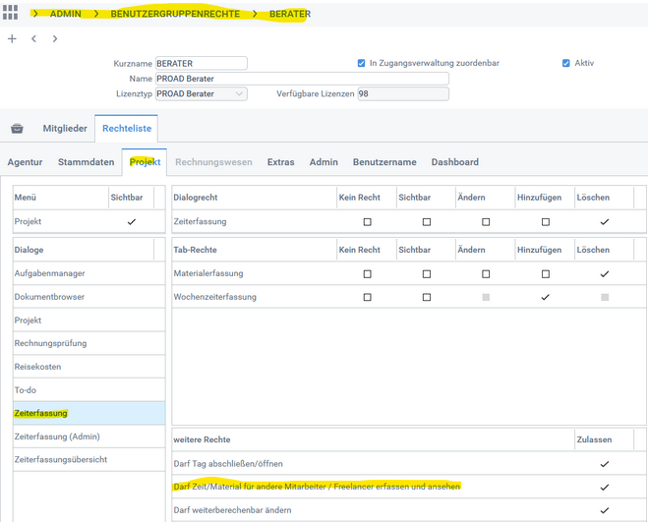Open the Lizenztyp dropdown
Screen dimensions: 650x524
tap(238, 94)
